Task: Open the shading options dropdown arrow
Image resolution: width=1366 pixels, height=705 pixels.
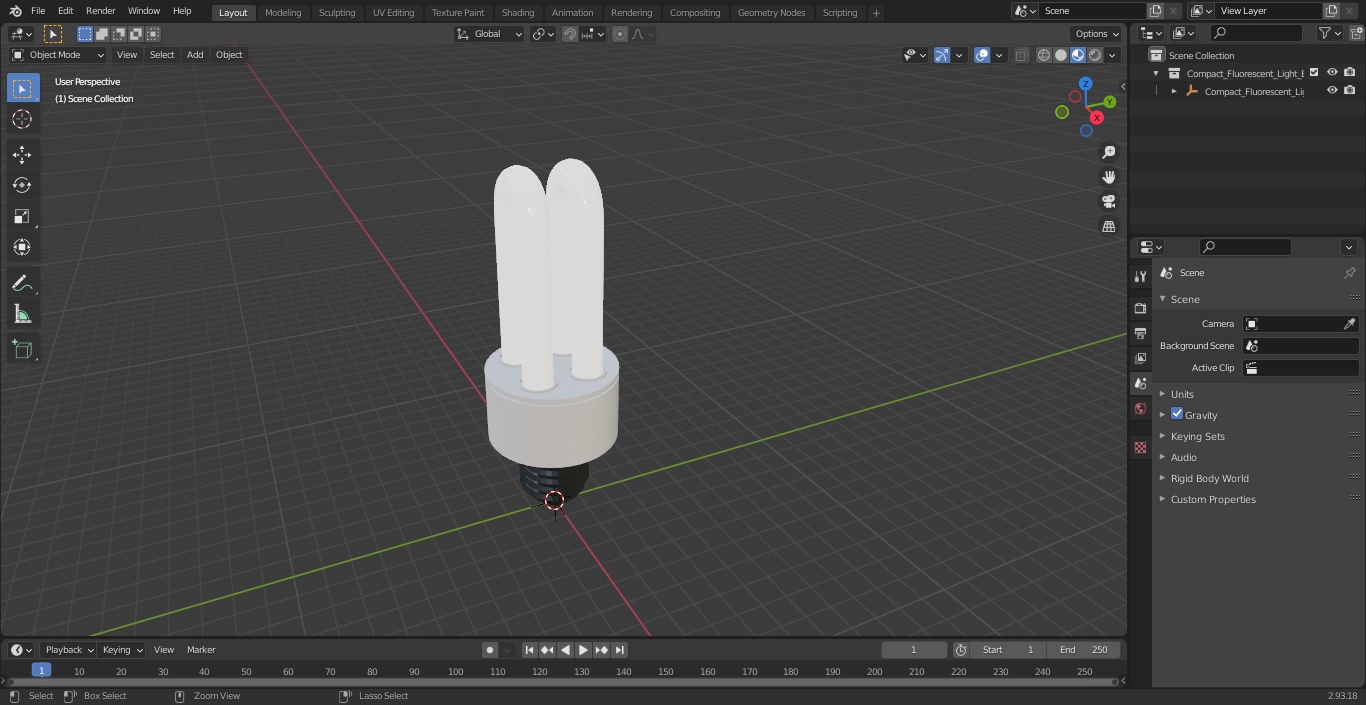Action: point(1112,56)
